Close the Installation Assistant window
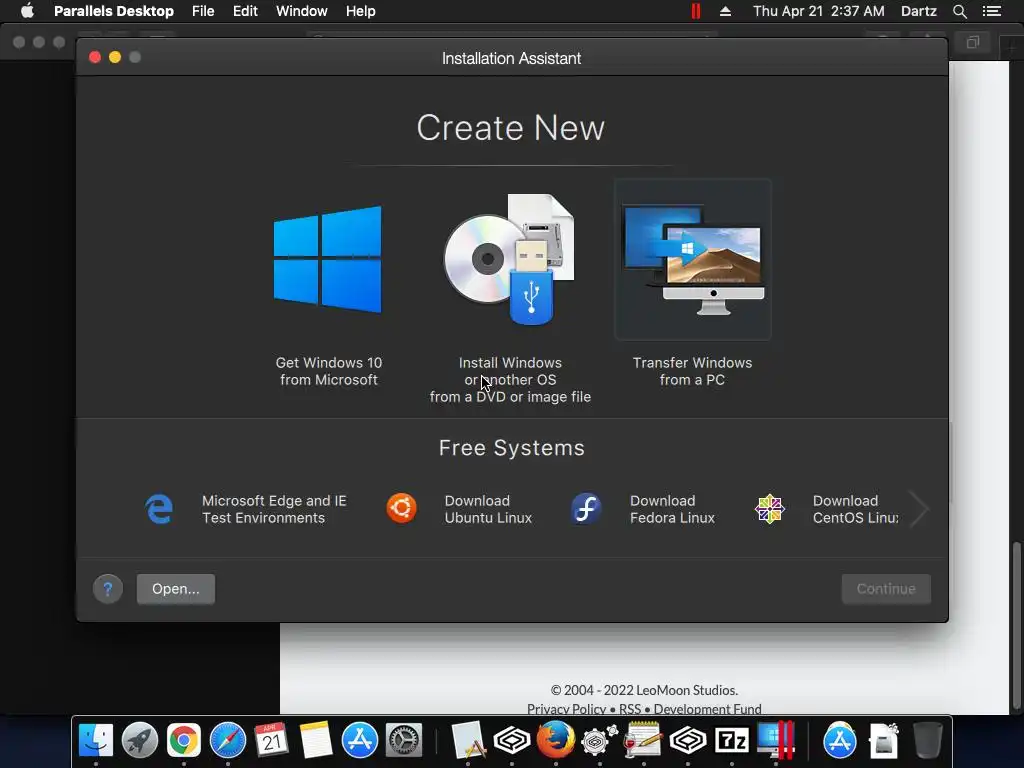Screen dimensions: 1024x768 click(95, 57)
